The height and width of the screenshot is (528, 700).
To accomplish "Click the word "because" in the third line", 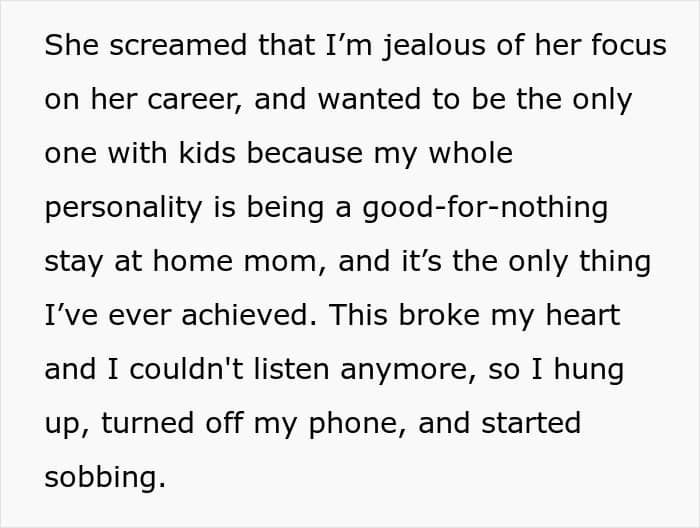I will tap(304, 153).
